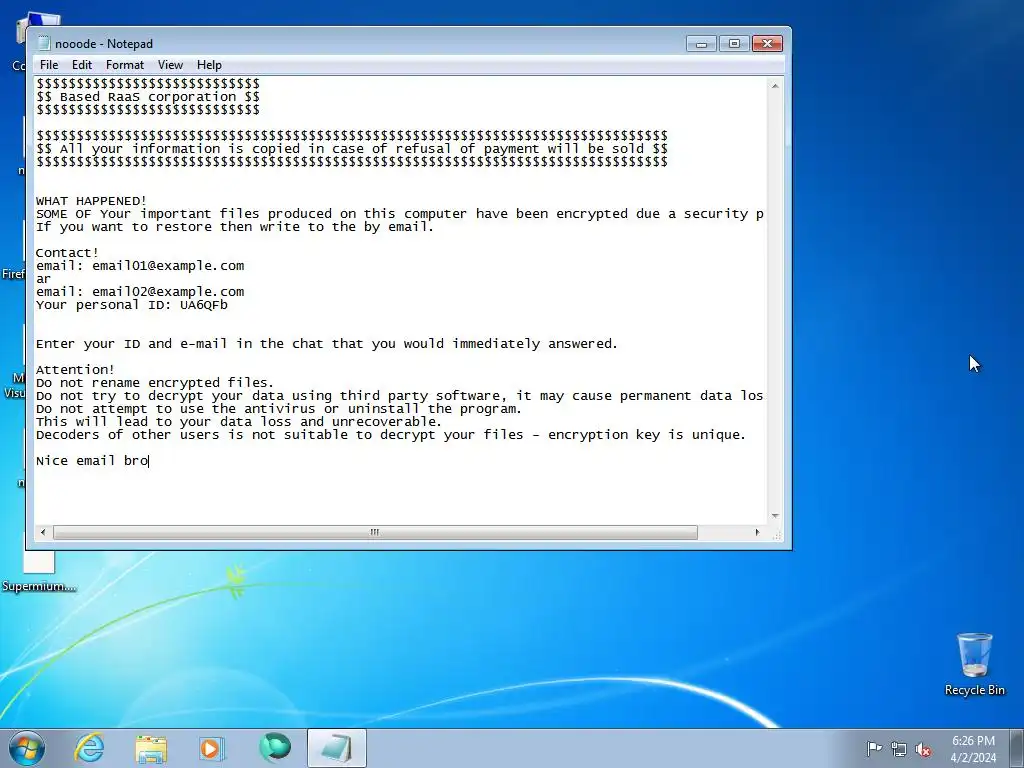This screenshot has height=768, width=1024.
Task: Click the horizontal scrollbar thumb
Action: [375, 532]
